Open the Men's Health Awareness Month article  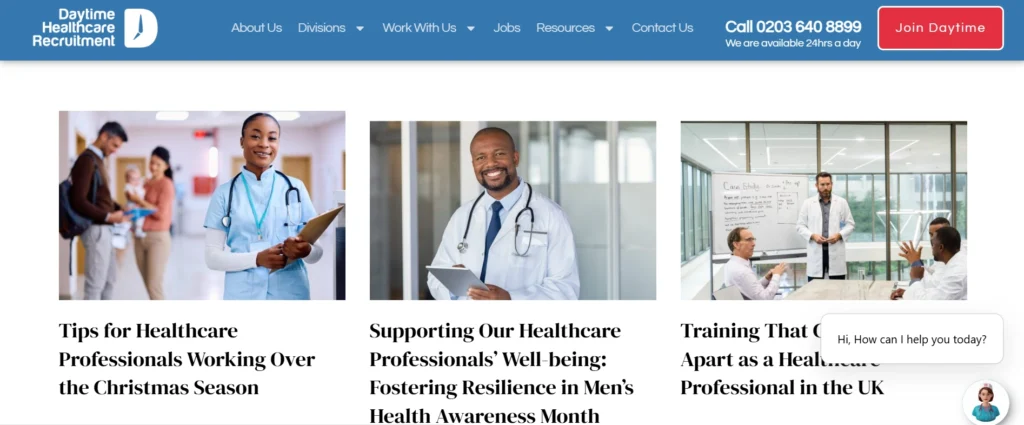click(x=502, y=373)
